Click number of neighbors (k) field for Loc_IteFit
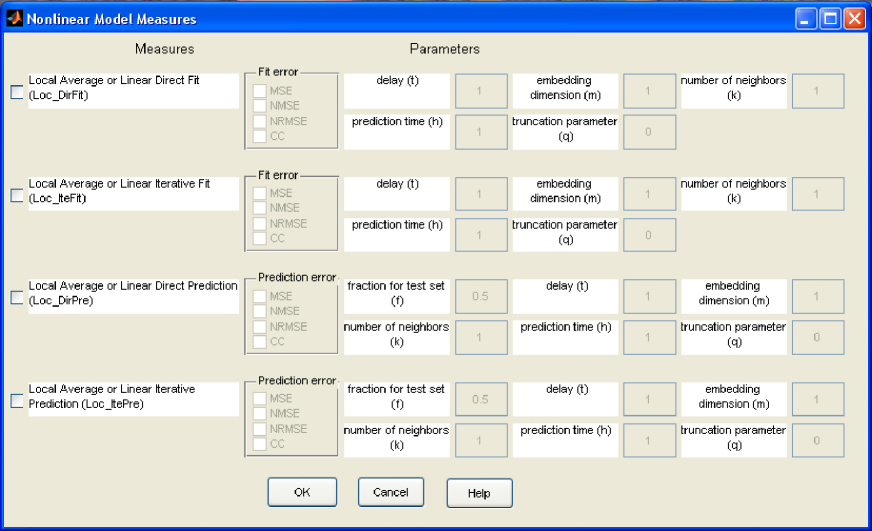This screenshot has height=531, width=872. coord(818,195)
